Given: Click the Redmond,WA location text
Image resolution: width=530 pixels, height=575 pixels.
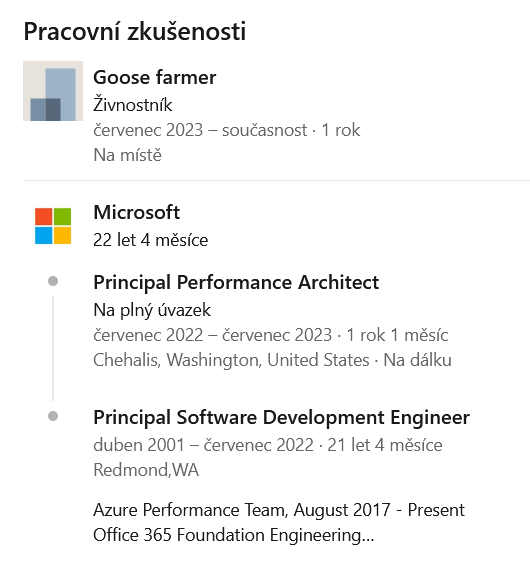Looking at the screenshot, I should coord(146,470).
